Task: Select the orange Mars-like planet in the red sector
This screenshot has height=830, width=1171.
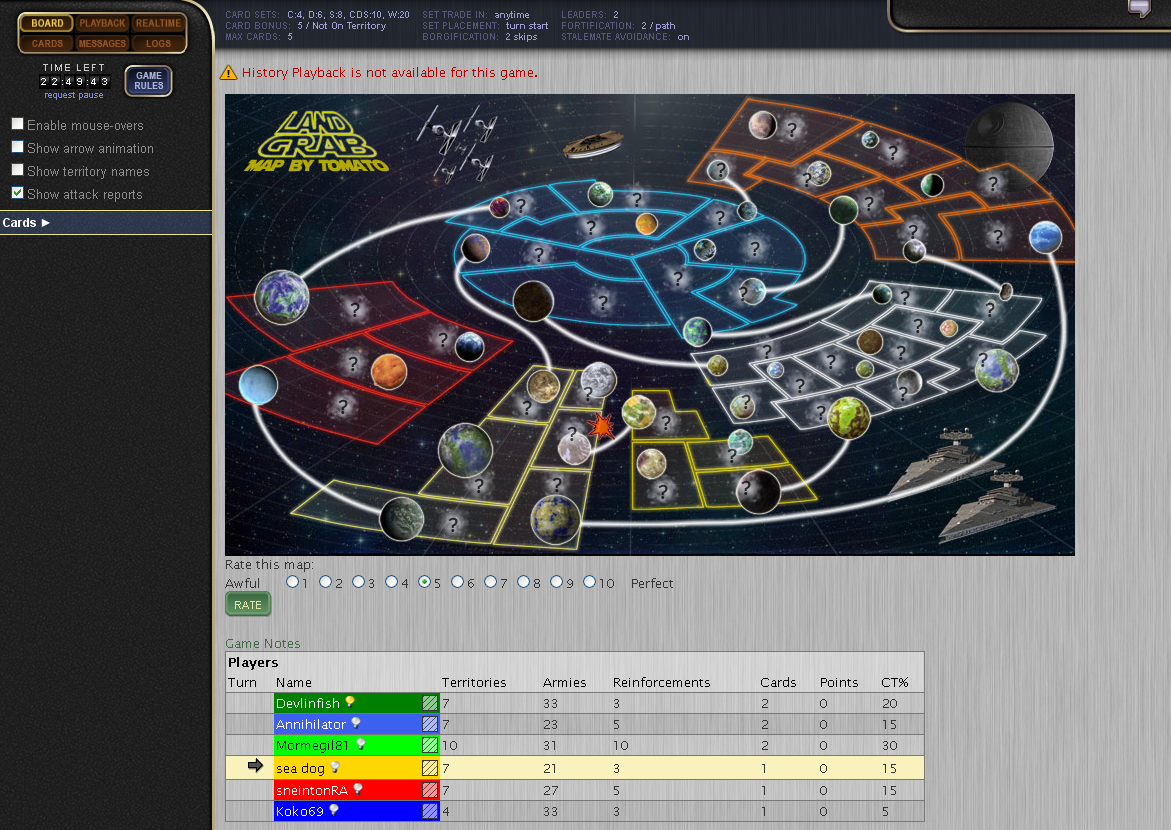Action: click(388, 371)
